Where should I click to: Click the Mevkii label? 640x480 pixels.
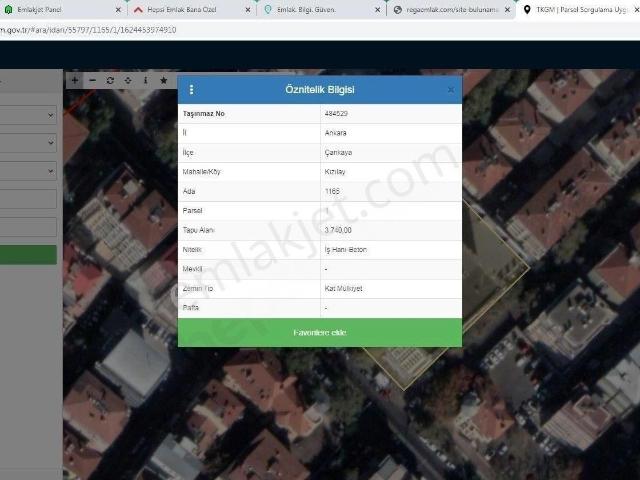tap(192, 269)
